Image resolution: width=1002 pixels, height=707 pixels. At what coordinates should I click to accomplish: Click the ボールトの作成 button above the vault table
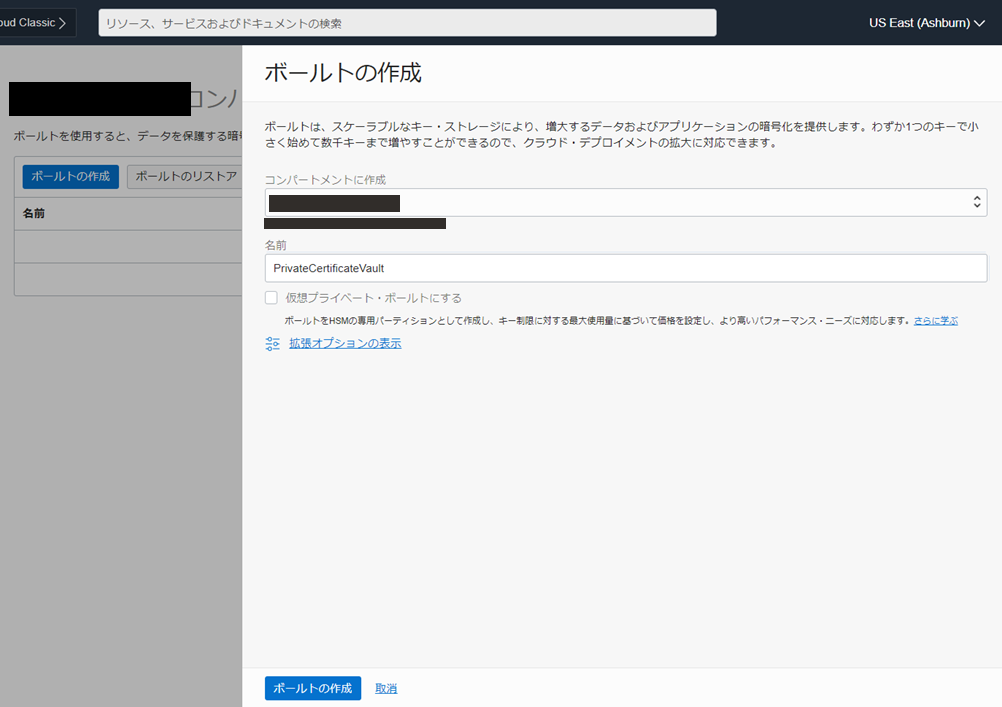pyautogui.click(x=70, y=177)
